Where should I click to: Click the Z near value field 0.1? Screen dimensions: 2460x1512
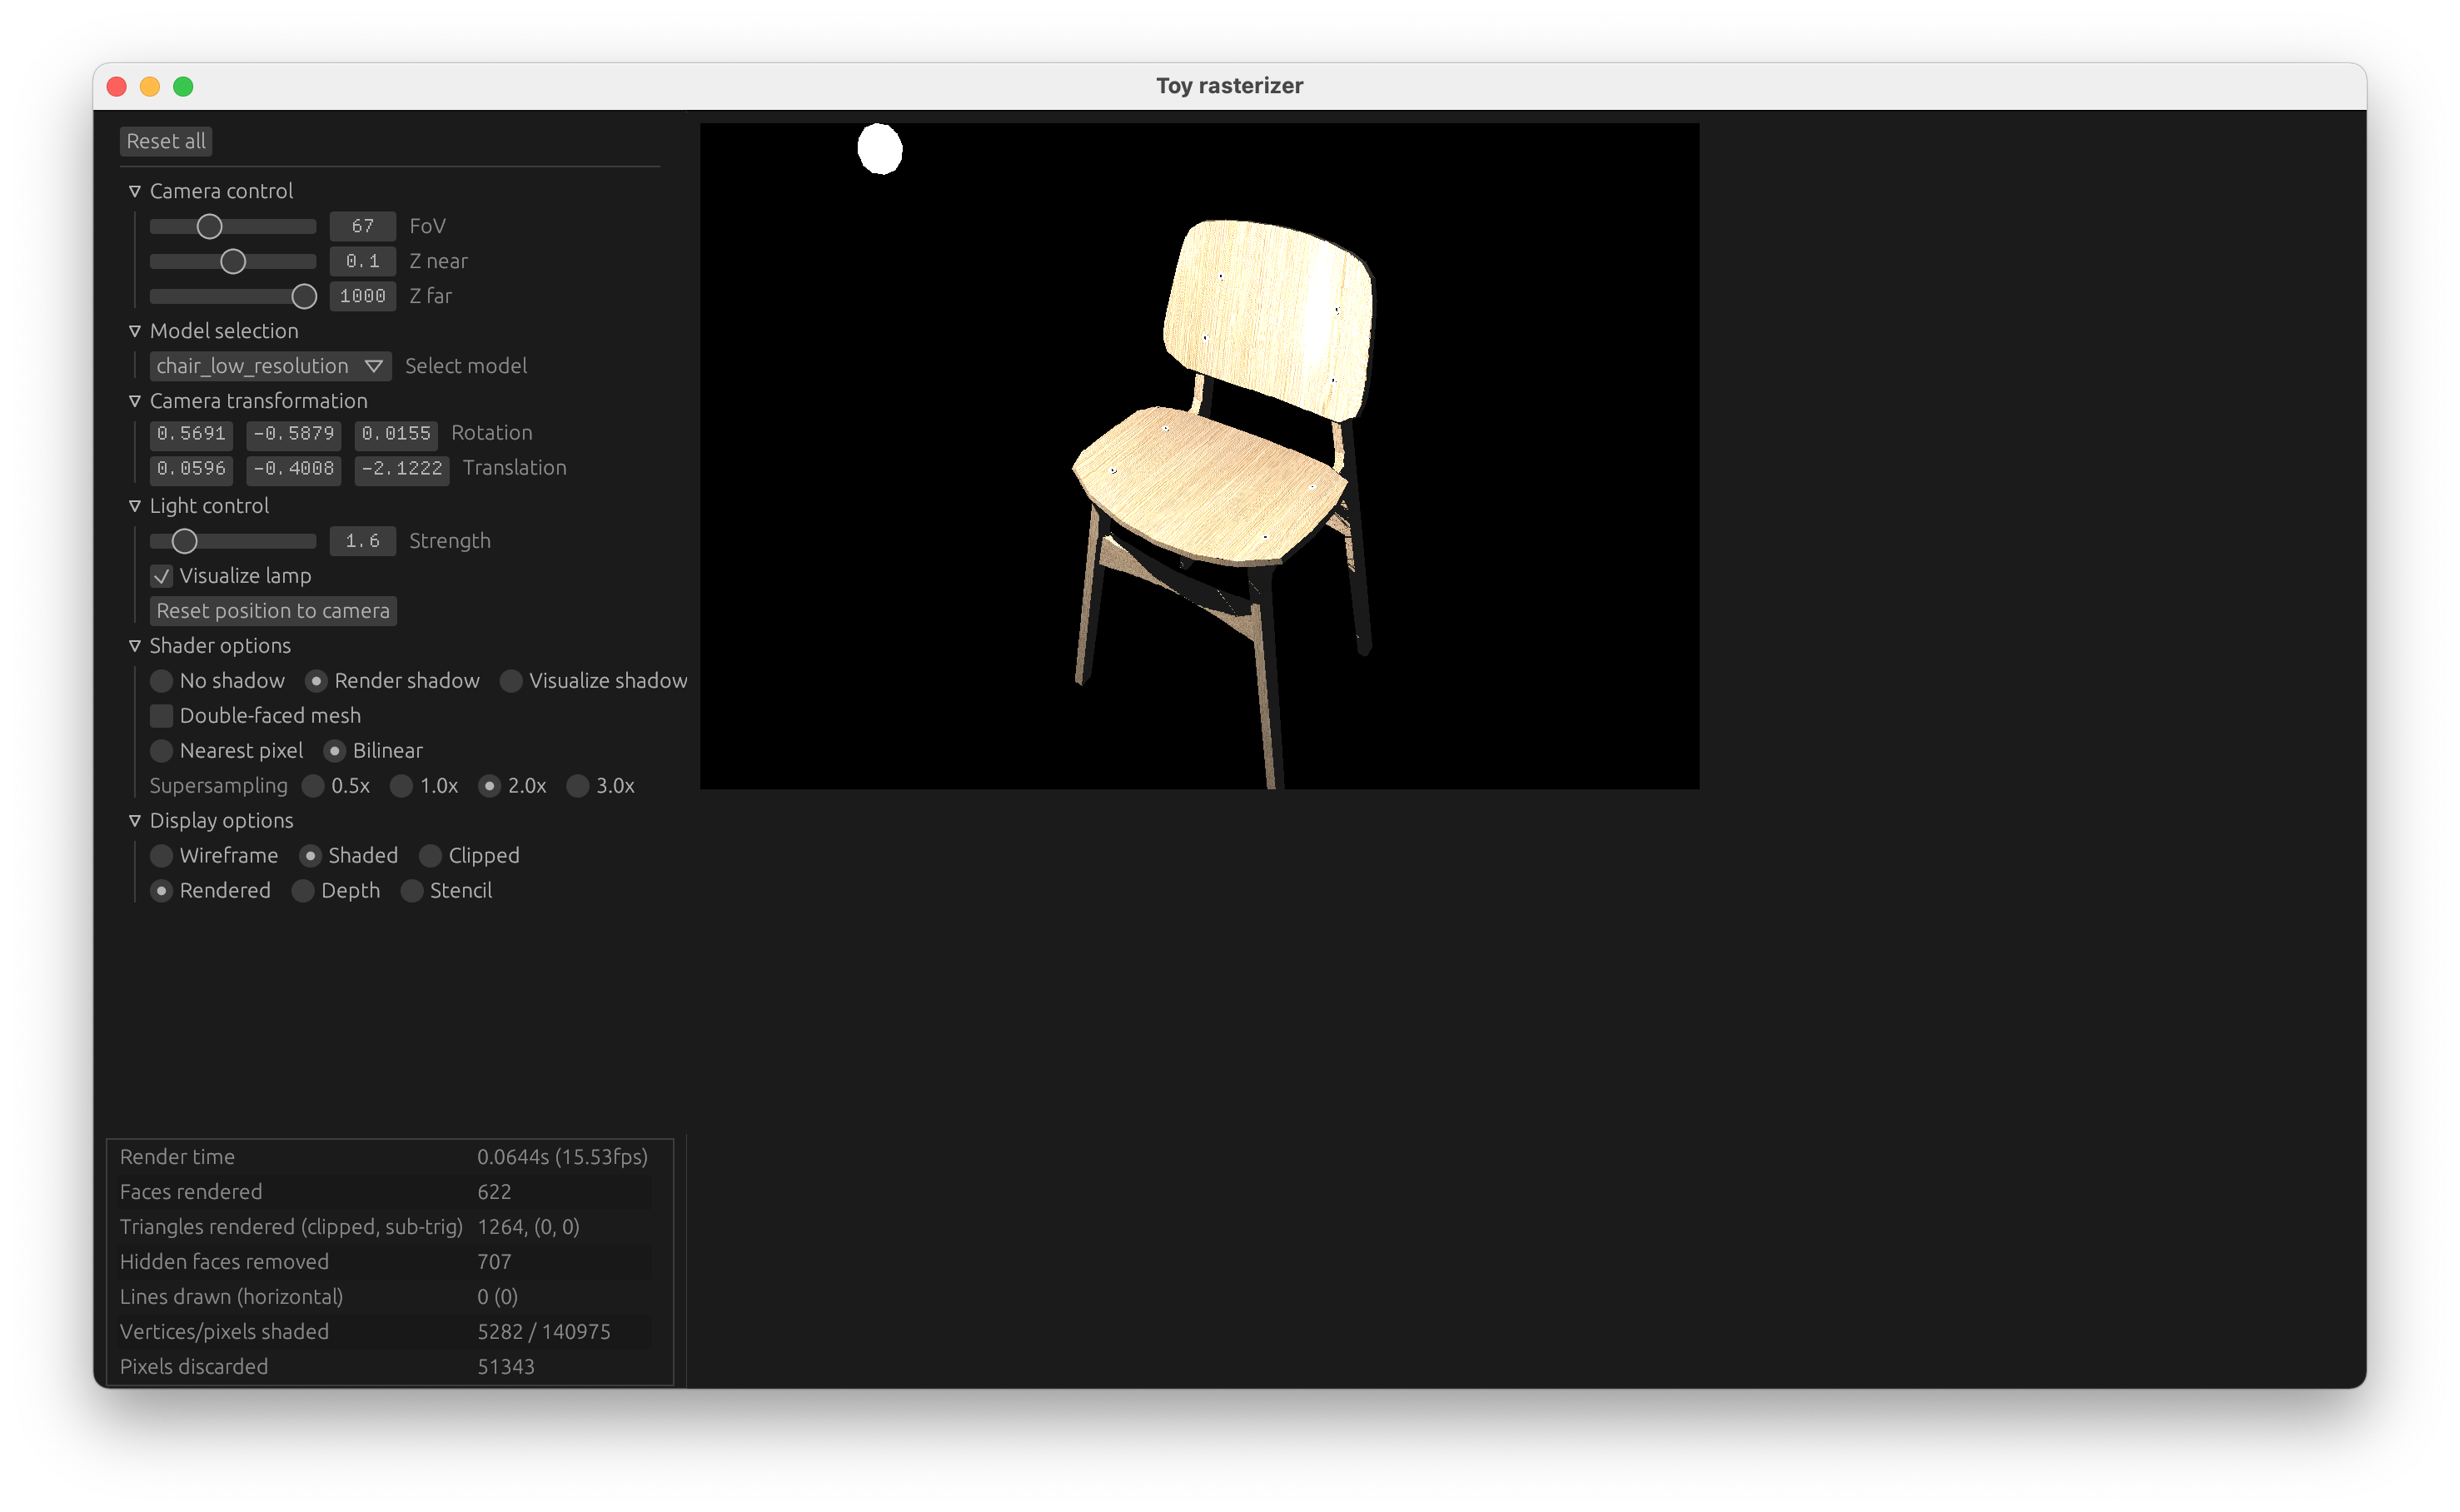click(363, 261)
